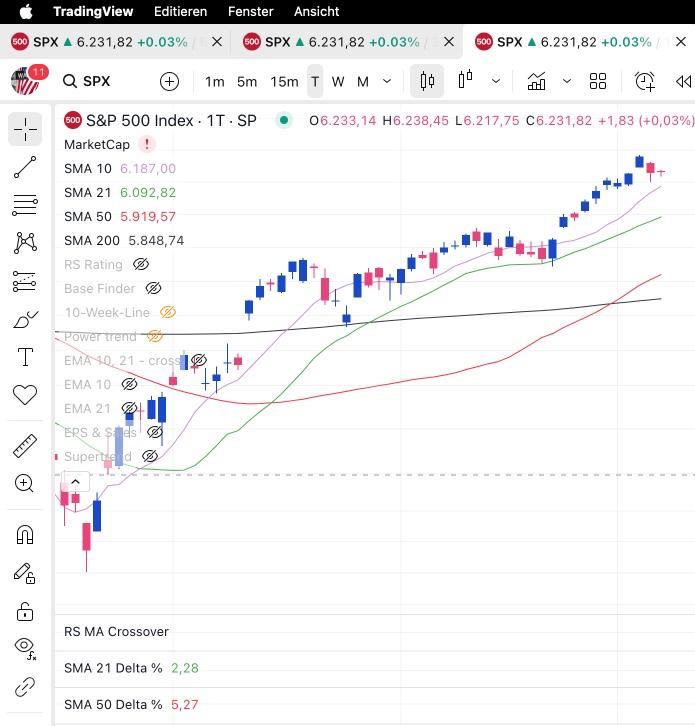The height and width of the screenshot is (726, 695).
Task: Open the Ansicht menu
Action: coord(316,11)
